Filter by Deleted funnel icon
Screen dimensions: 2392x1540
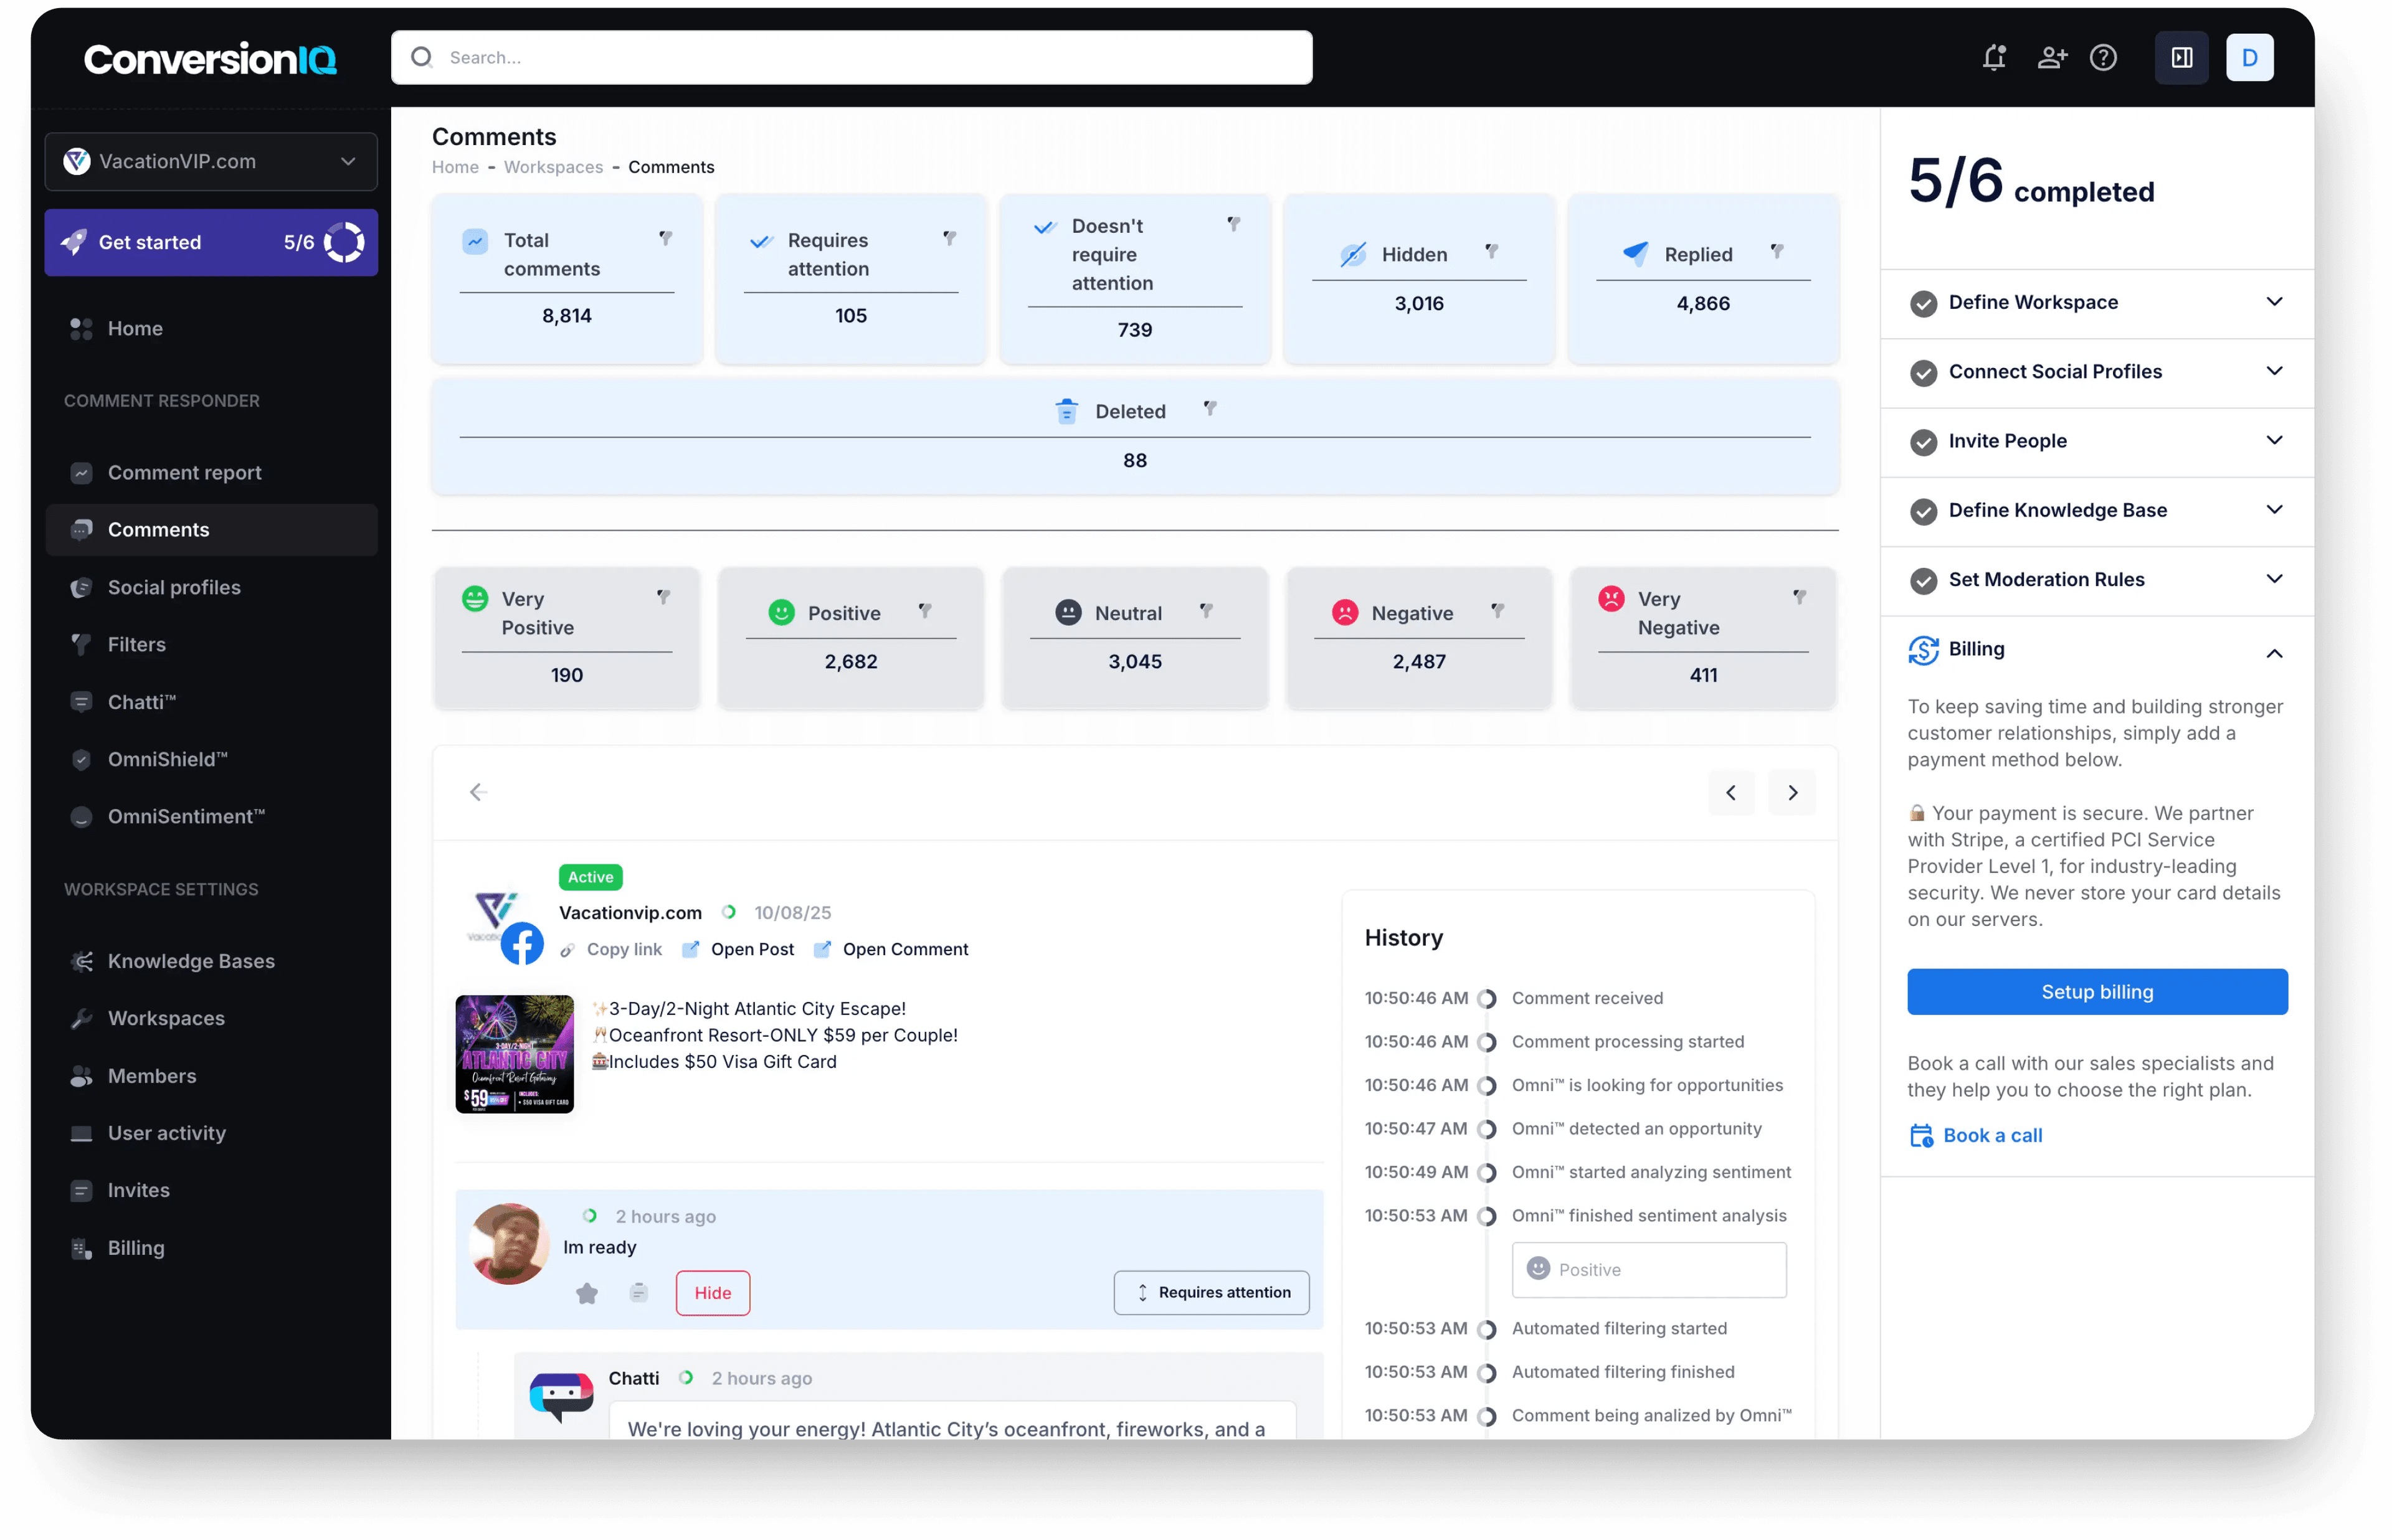(1209, 408)
